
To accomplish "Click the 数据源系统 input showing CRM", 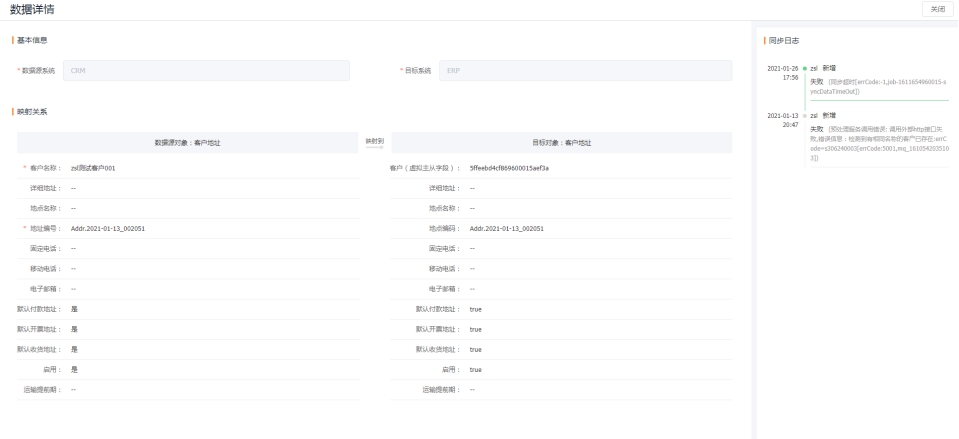I will pyautogui.click(x=206, y=70).
